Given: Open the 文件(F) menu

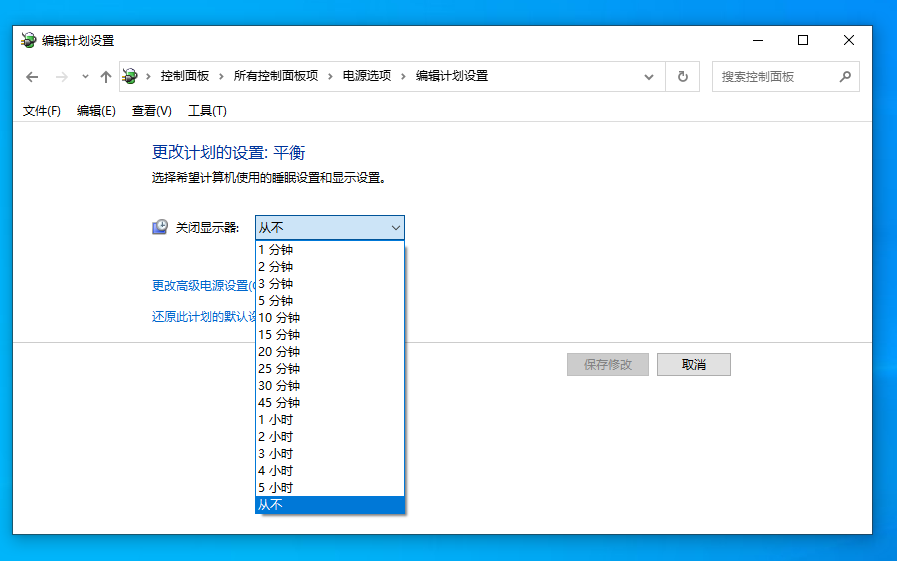Looking at the screenshot, I should coord(42,111).
